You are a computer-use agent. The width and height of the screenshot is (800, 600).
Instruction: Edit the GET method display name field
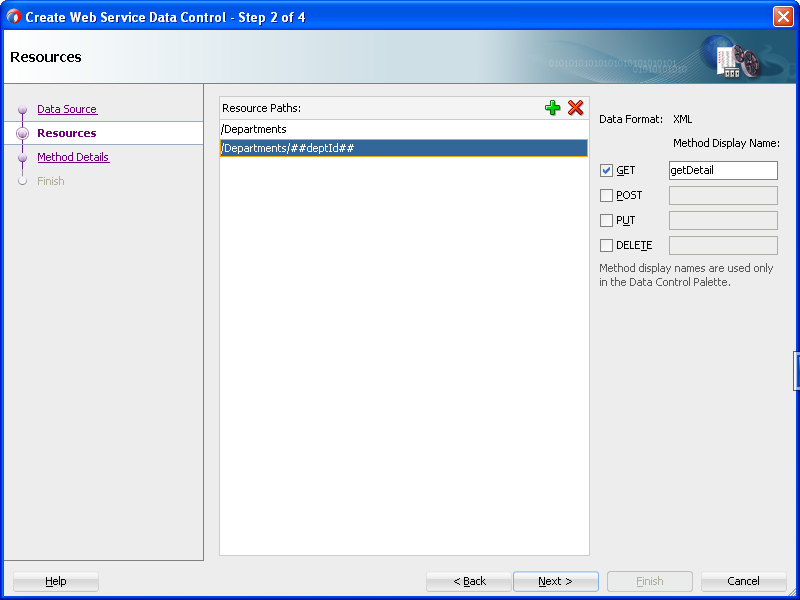pos(723,170)
